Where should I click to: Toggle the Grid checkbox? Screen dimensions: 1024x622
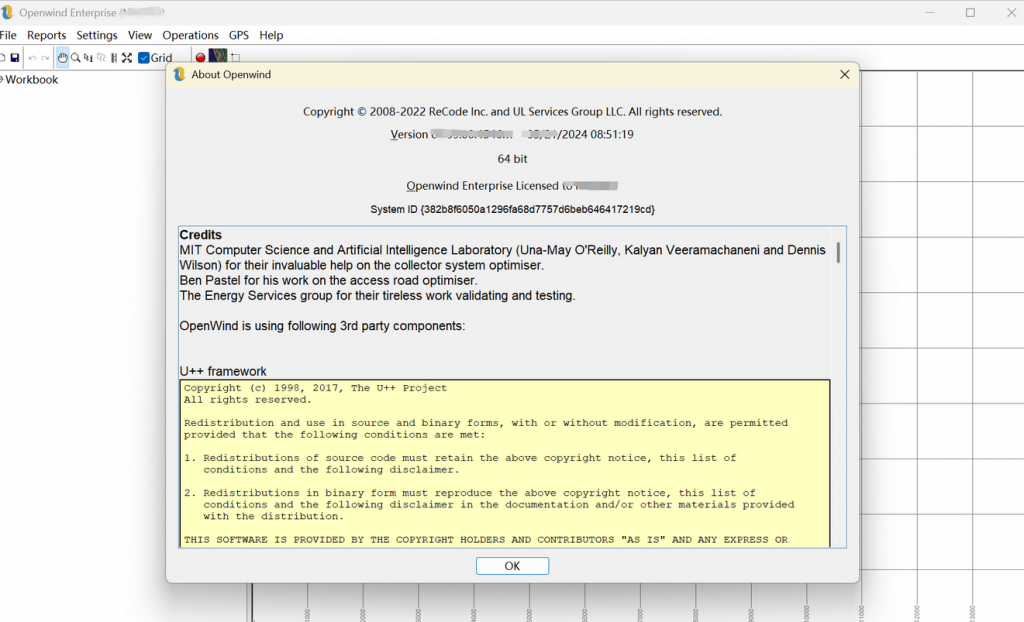tap(144, 58)
